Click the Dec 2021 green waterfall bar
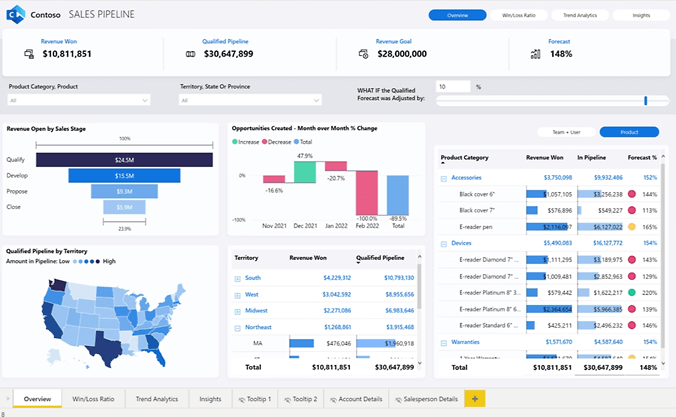 pyautogui.click(x=305, y=172)
